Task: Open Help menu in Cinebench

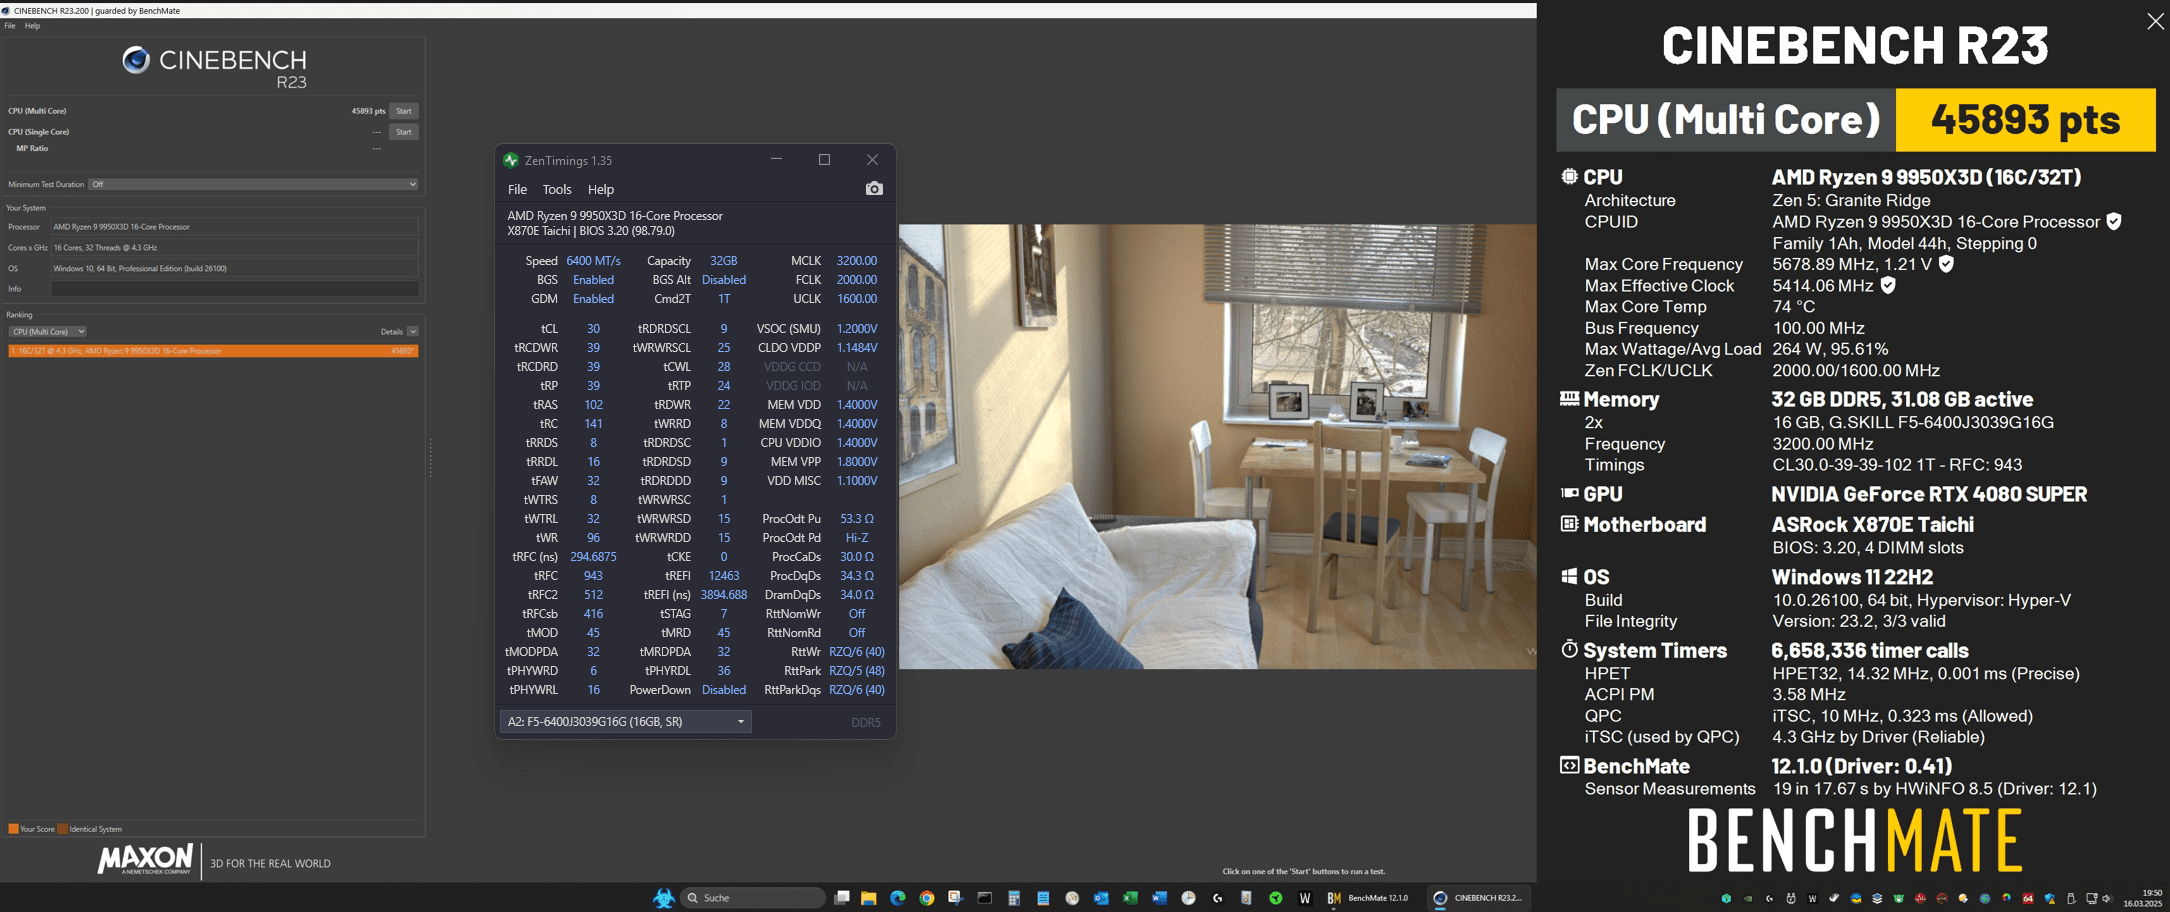Action: (x=33, y=26)
